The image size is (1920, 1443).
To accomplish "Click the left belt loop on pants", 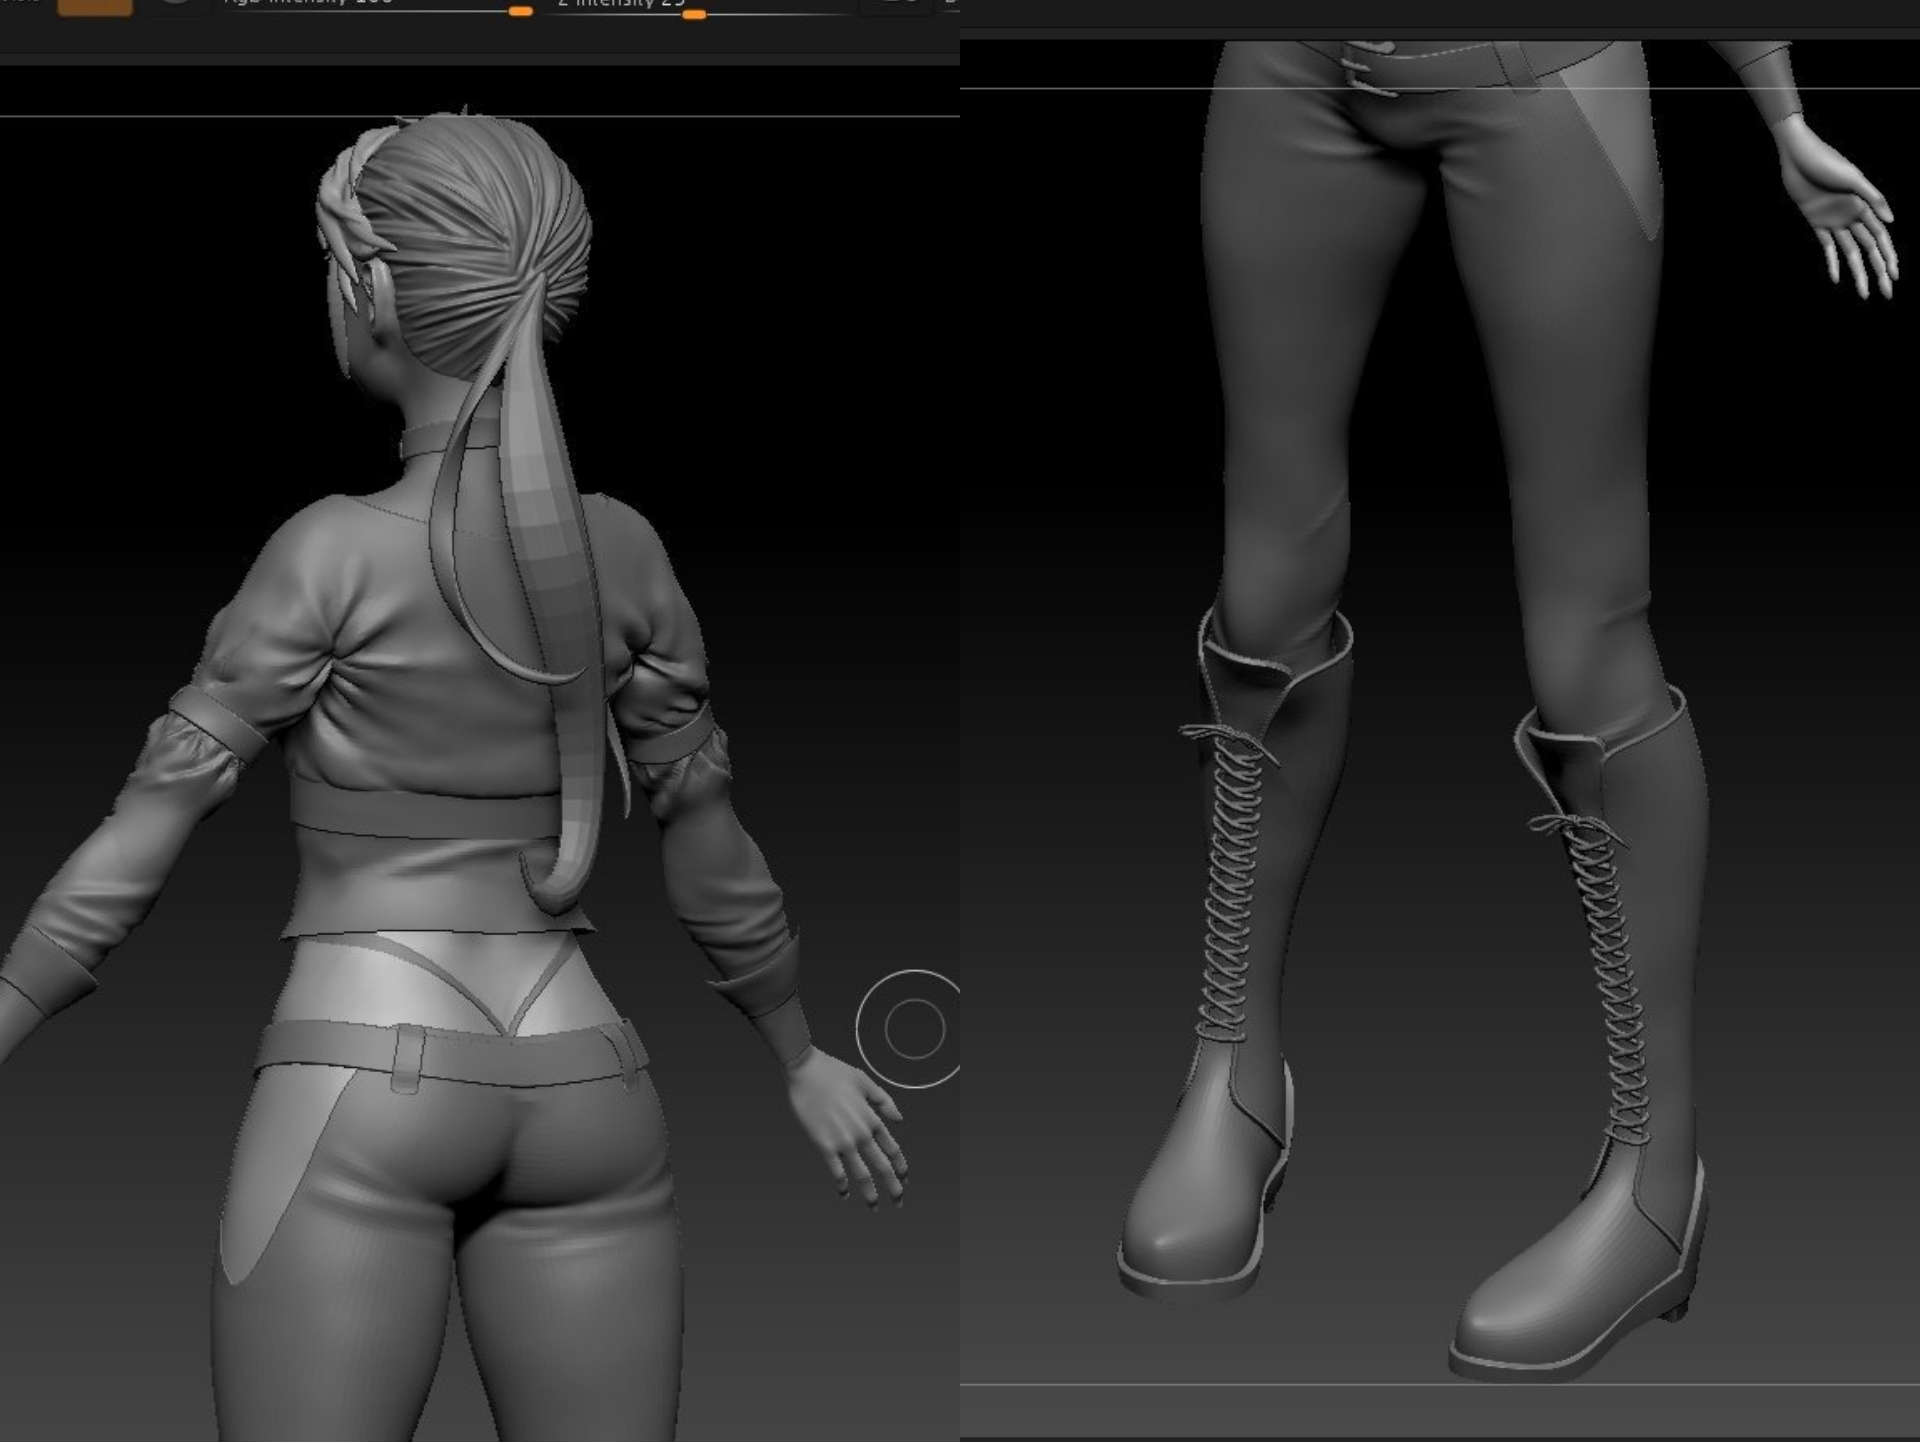I will coord(408,1058).
